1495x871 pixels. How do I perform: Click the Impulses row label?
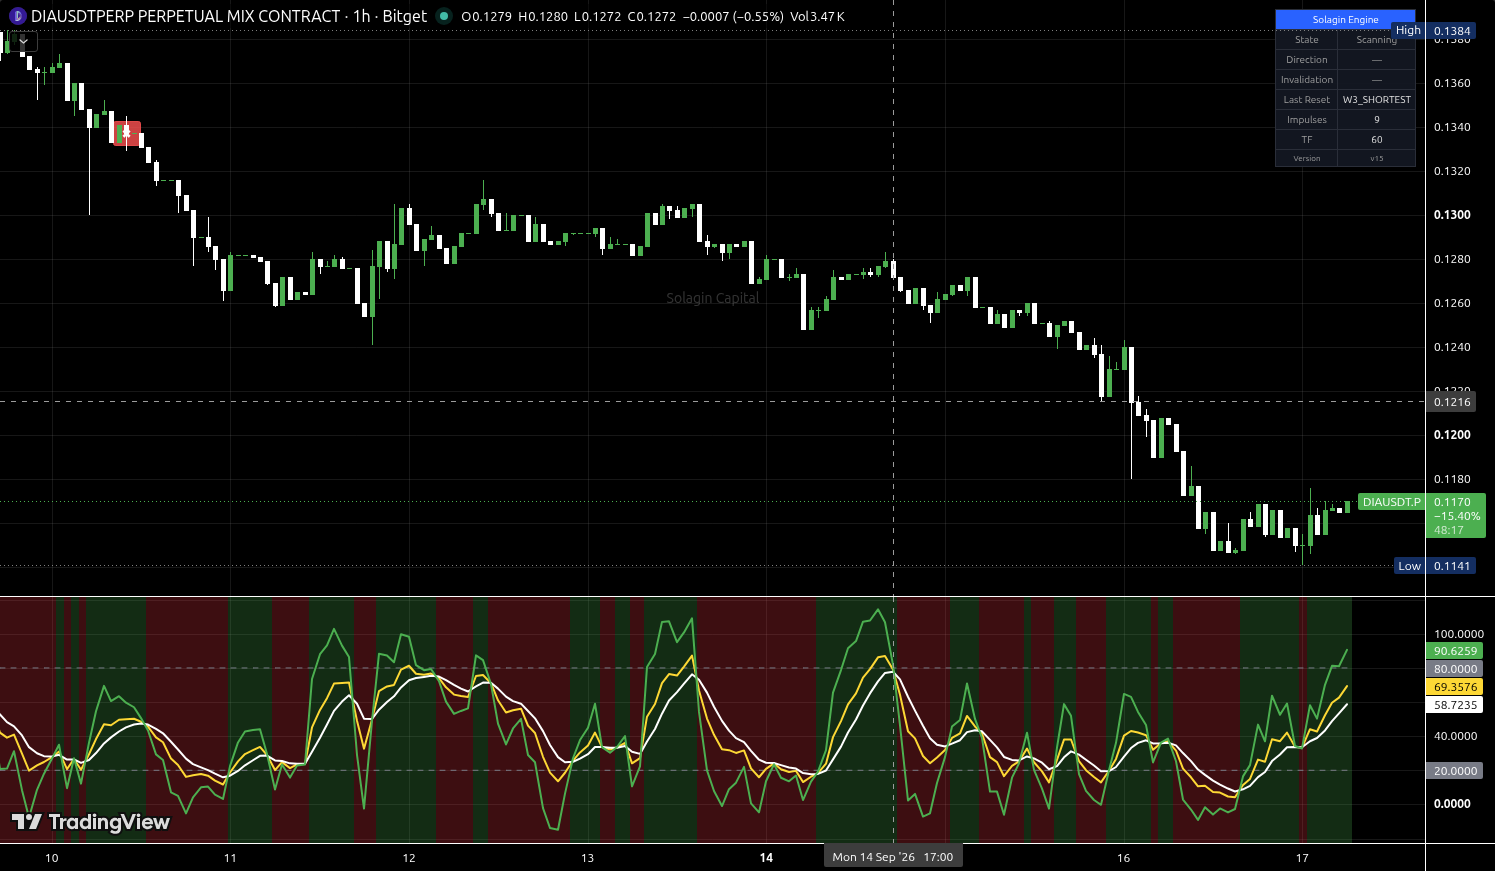[x=1306, y=120]
